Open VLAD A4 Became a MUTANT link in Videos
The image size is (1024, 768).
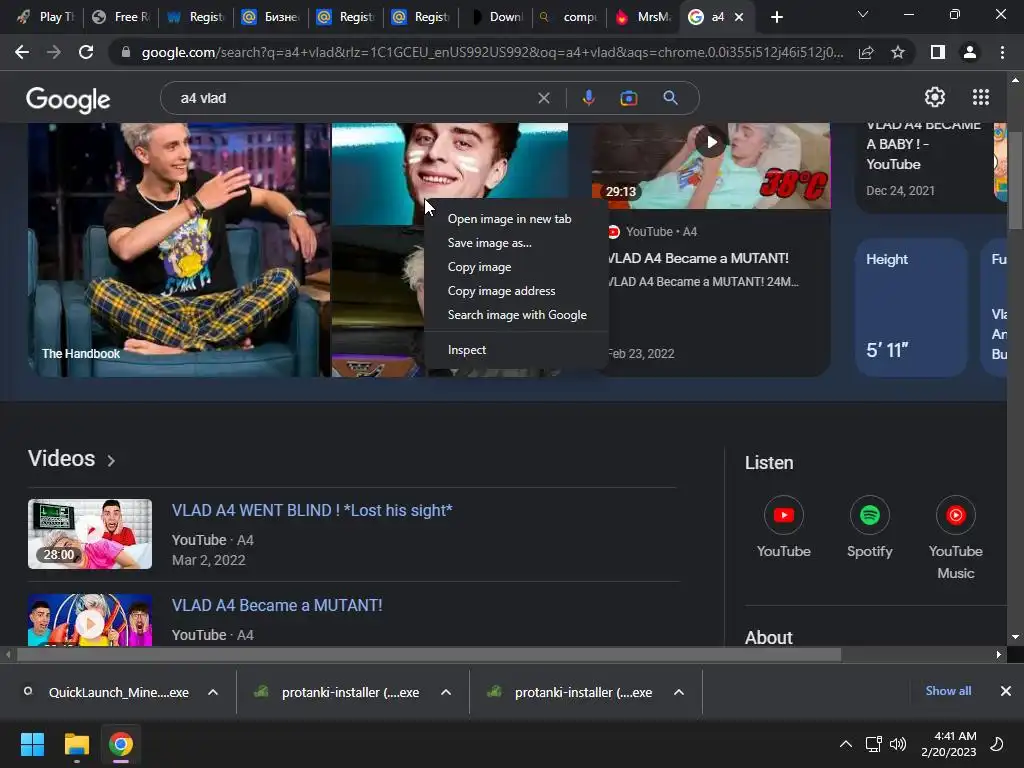[x=277, y=605]
